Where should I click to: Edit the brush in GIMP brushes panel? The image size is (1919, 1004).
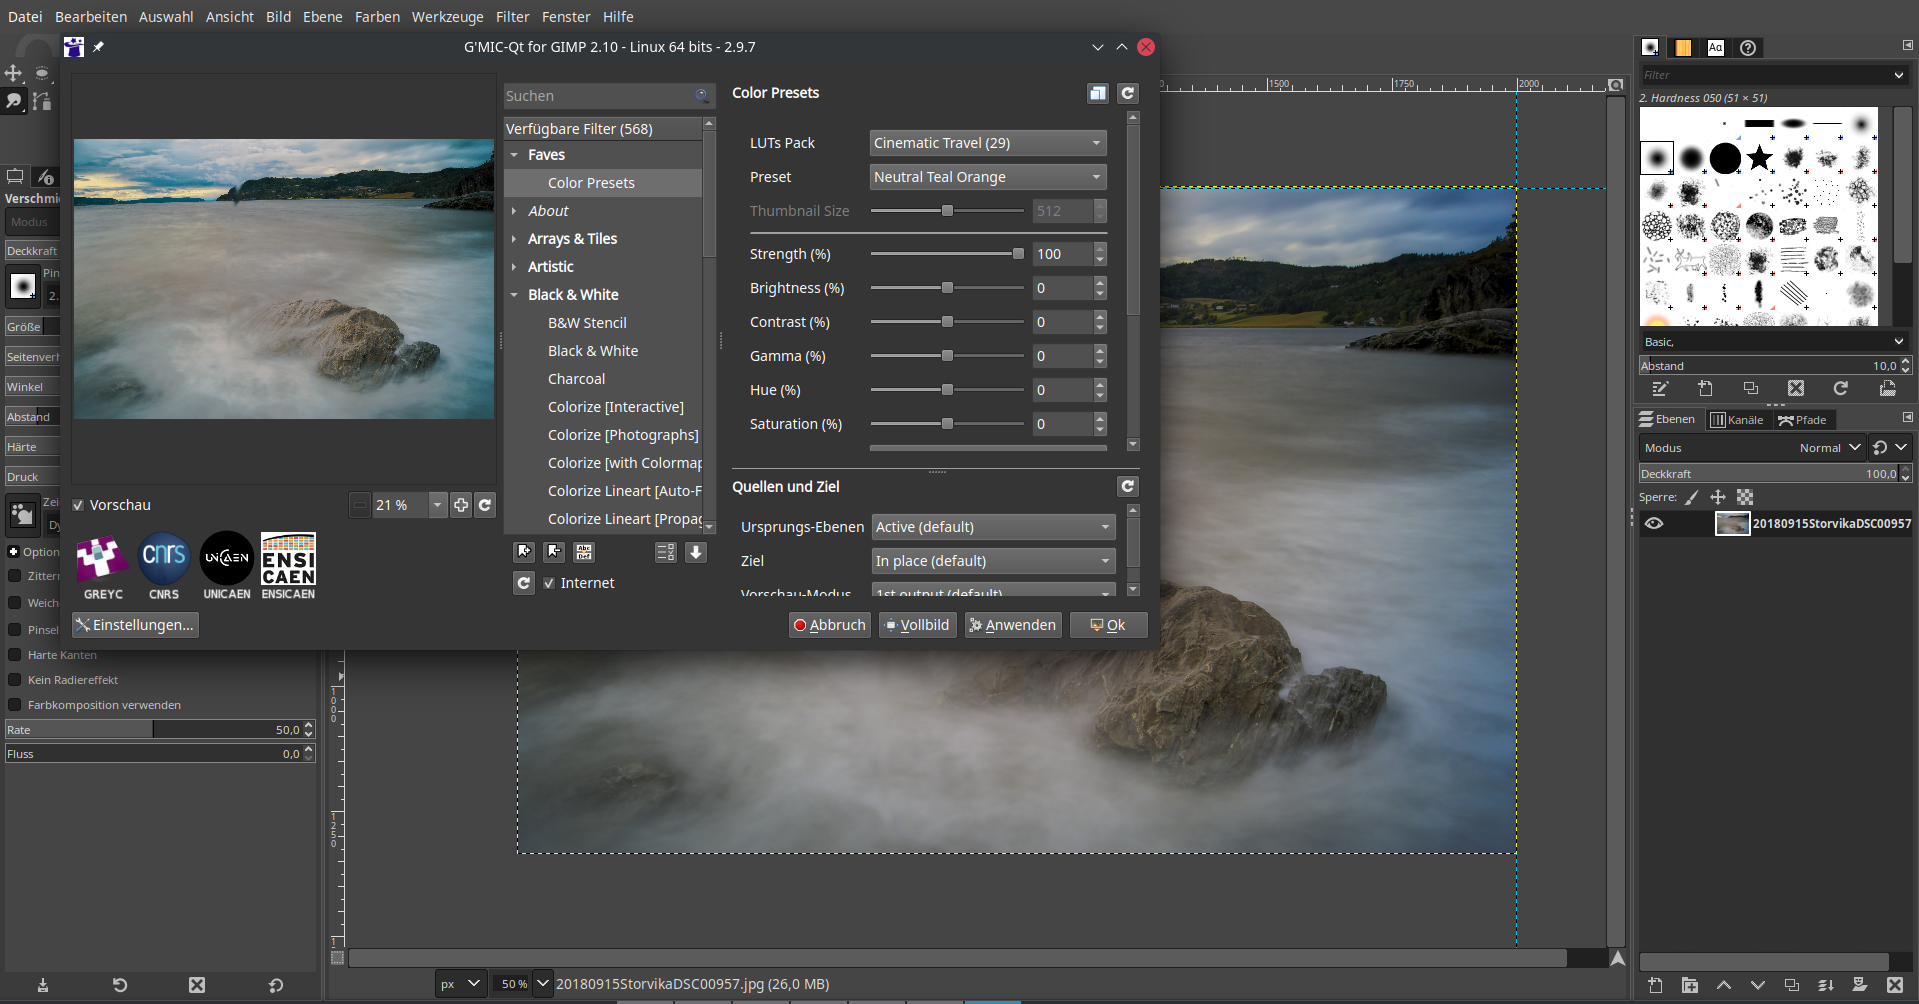(x=1660, y=388)
